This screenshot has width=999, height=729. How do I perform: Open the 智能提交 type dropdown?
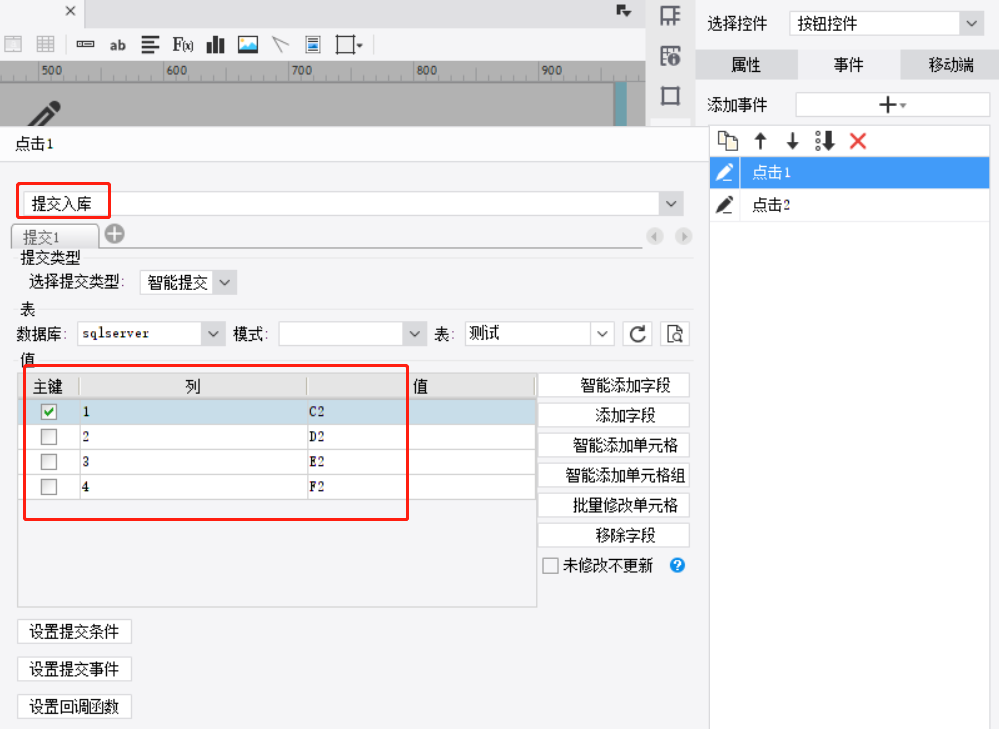click(x=225, y=282)
